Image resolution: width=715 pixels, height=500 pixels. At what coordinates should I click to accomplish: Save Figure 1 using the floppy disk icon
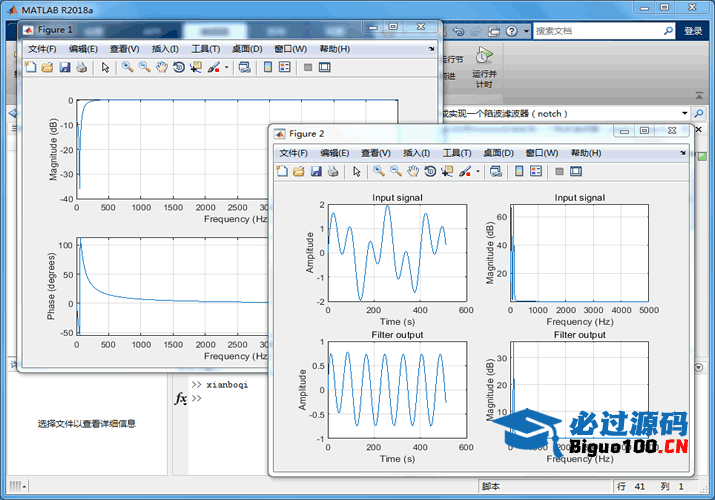point(65,67)
